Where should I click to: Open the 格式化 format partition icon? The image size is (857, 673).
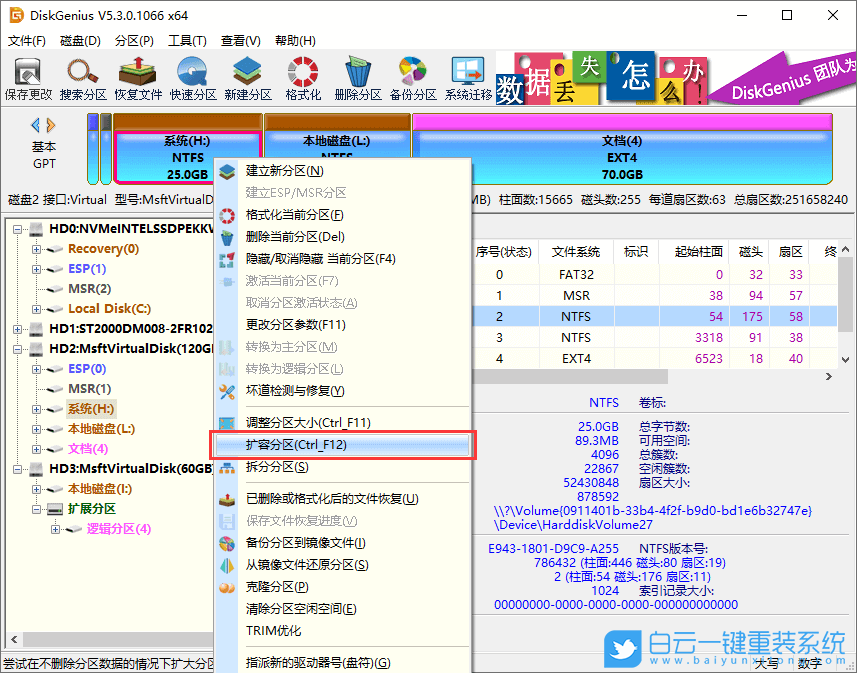point(302,77)
